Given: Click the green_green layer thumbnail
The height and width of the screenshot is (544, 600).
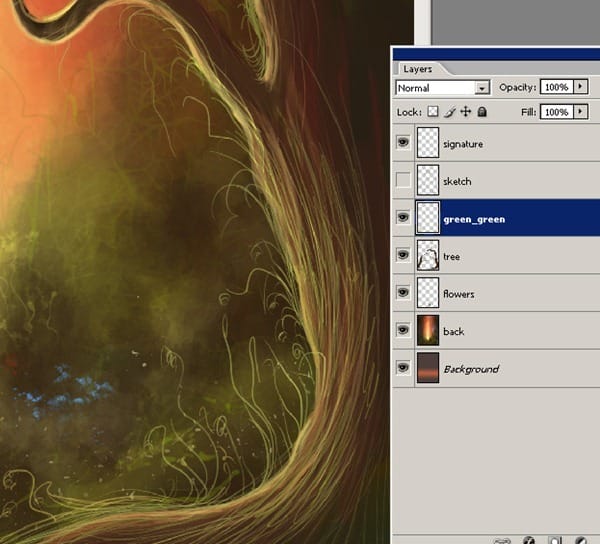Looking at the screenshot, I should point(428,219).
